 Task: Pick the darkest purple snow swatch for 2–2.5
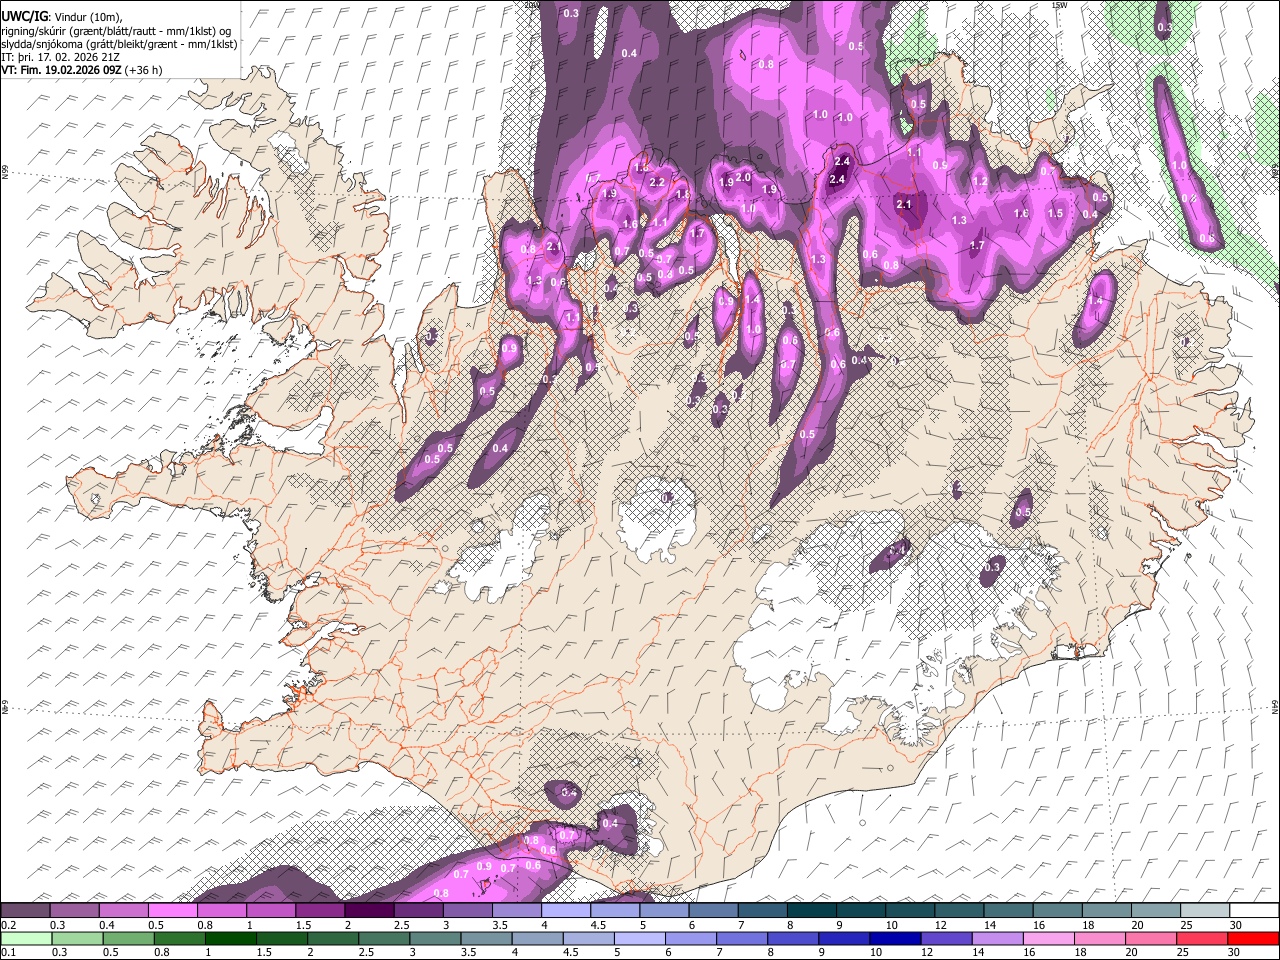click(x=368, y=911)
